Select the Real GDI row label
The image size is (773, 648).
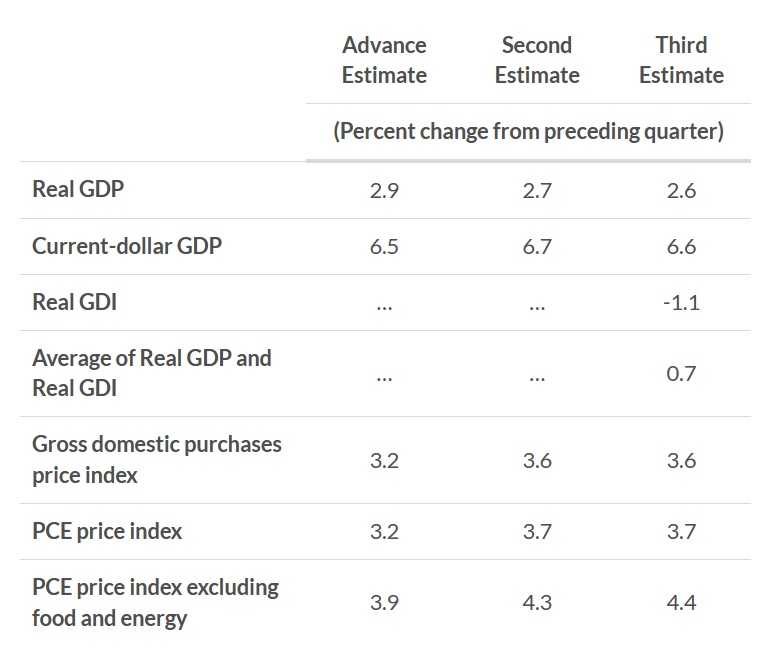(x=74, y=302)
